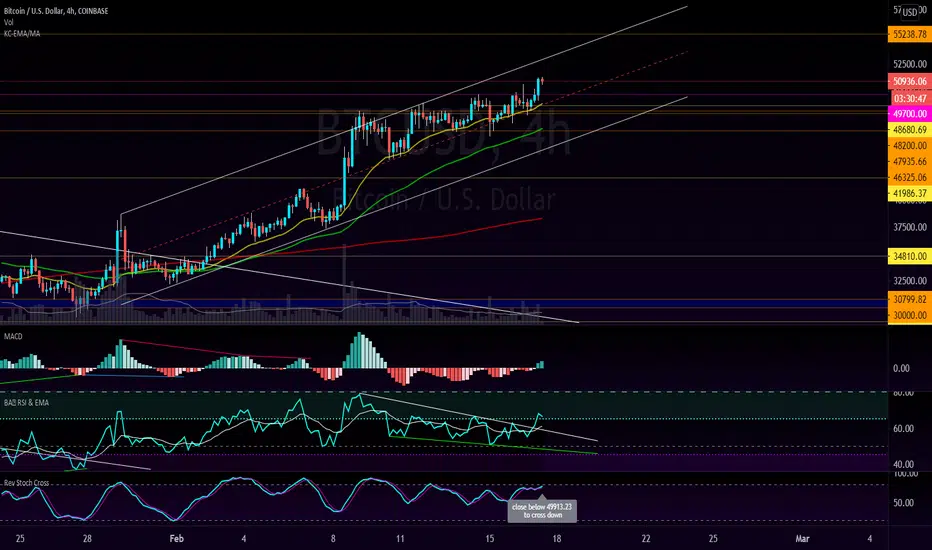Click the Vol indicator legend
The image size is (932, 550).
point(8,23)
